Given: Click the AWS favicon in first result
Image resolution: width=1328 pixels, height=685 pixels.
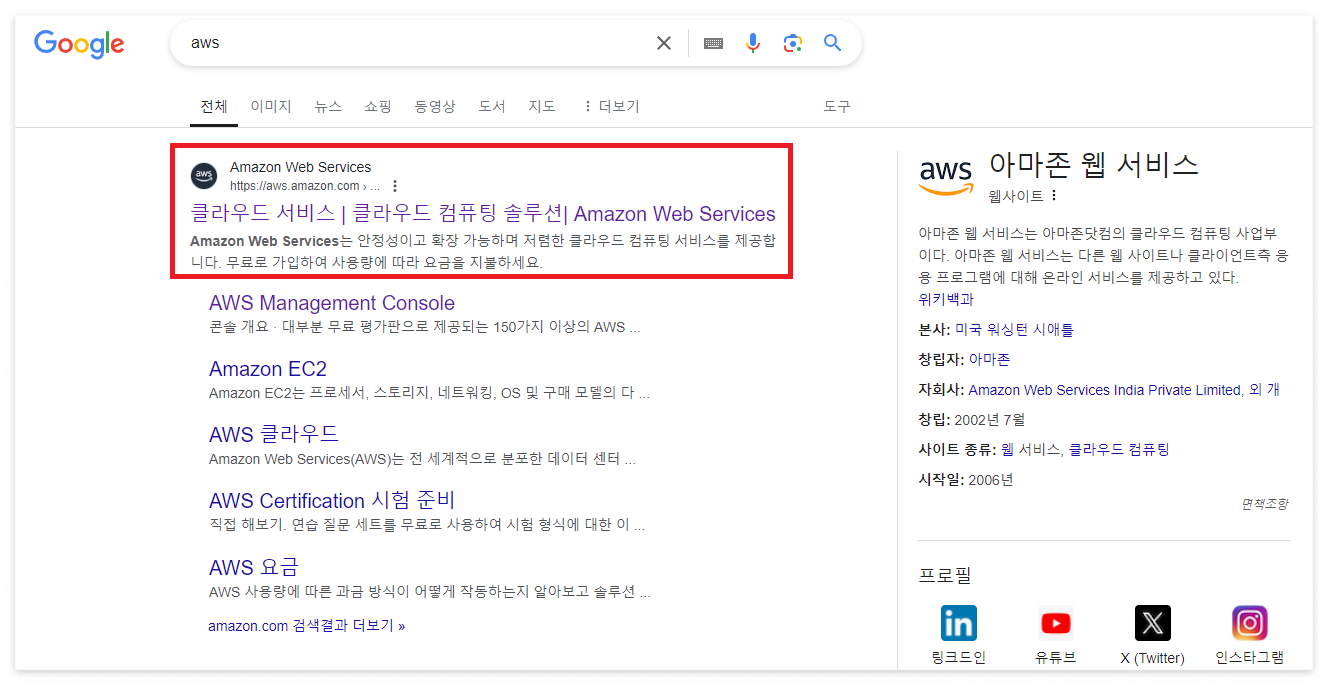Looking at the screenshot, I should 204,176.
